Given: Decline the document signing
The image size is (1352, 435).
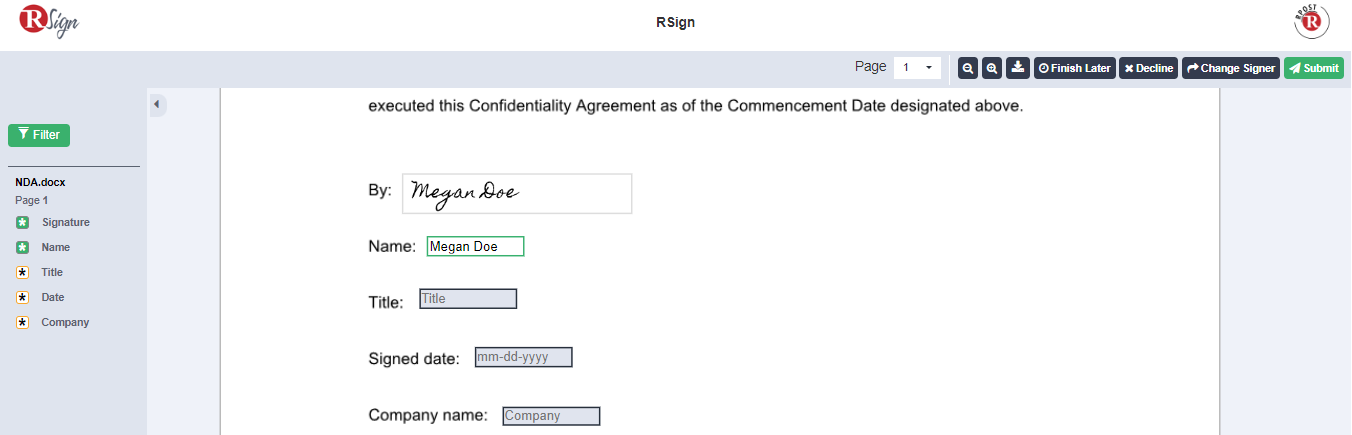Looking at the screenshot, I should [x=1148, y=68].
